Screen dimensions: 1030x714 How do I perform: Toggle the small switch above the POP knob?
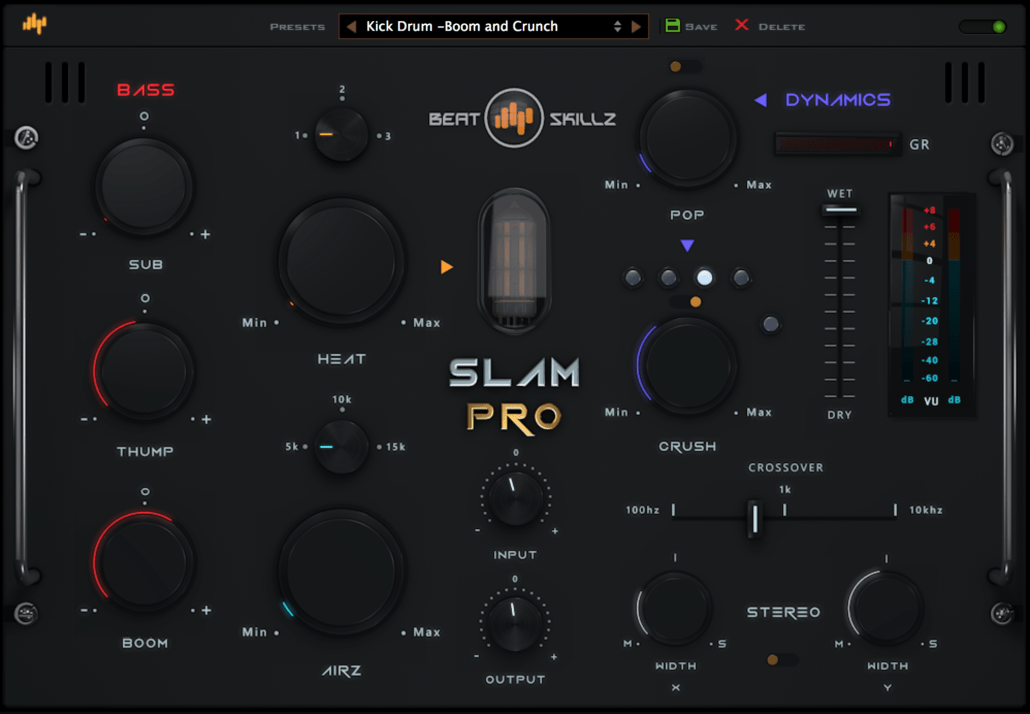(684, 66)
